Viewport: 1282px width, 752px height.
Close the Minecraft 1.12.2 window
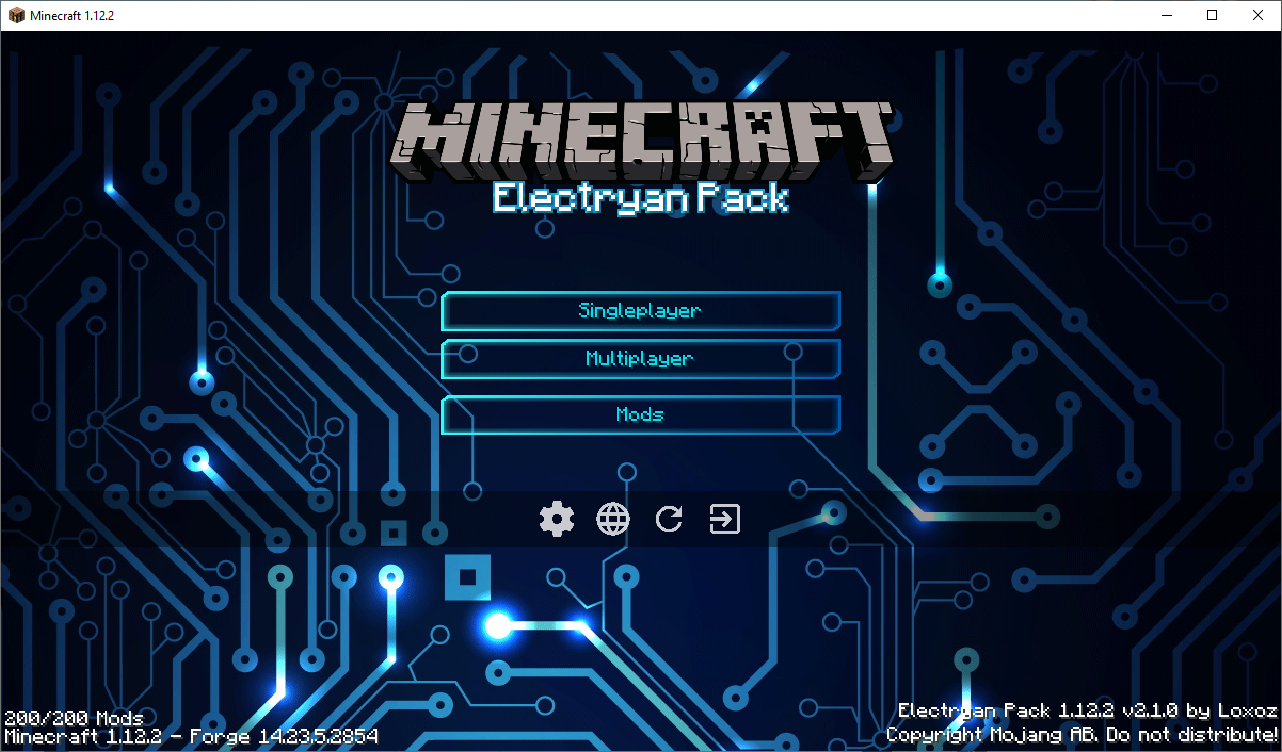pyautogui.click(x=1258, y=16)
